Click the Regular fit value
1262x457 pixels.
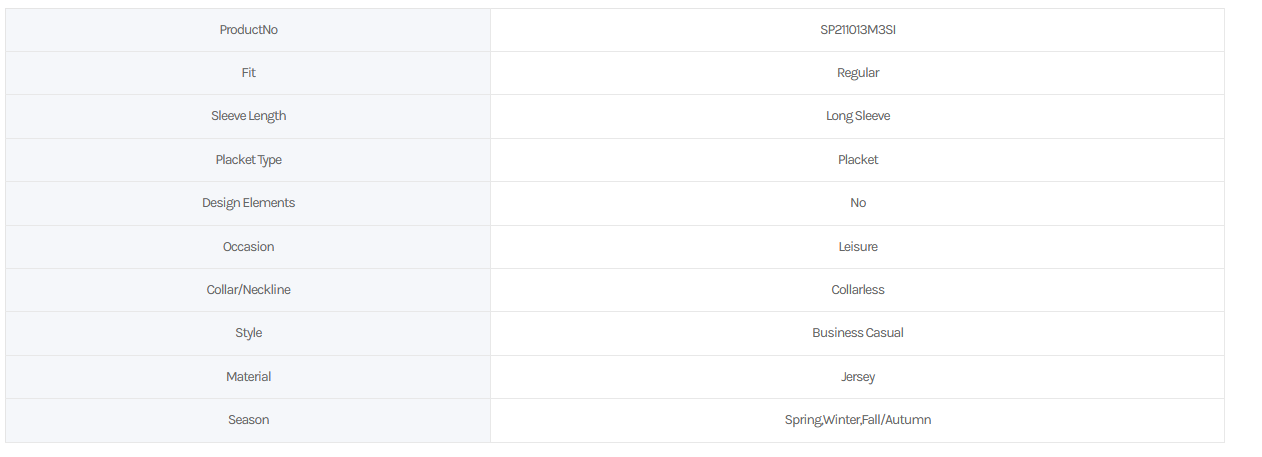[857, 73]
